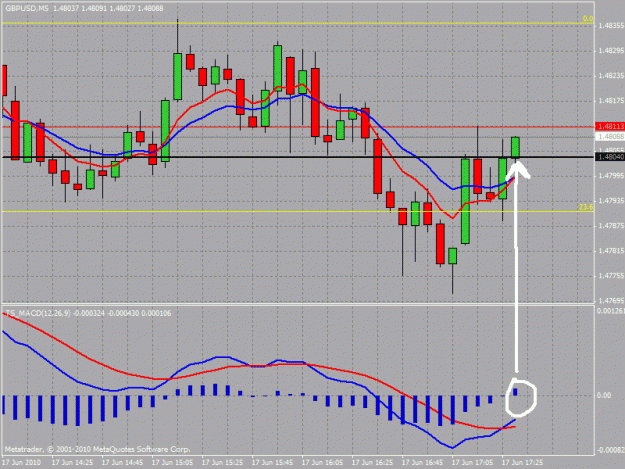
Task: Click the 1.47995 price axis label
Action: tap(611, 176)
